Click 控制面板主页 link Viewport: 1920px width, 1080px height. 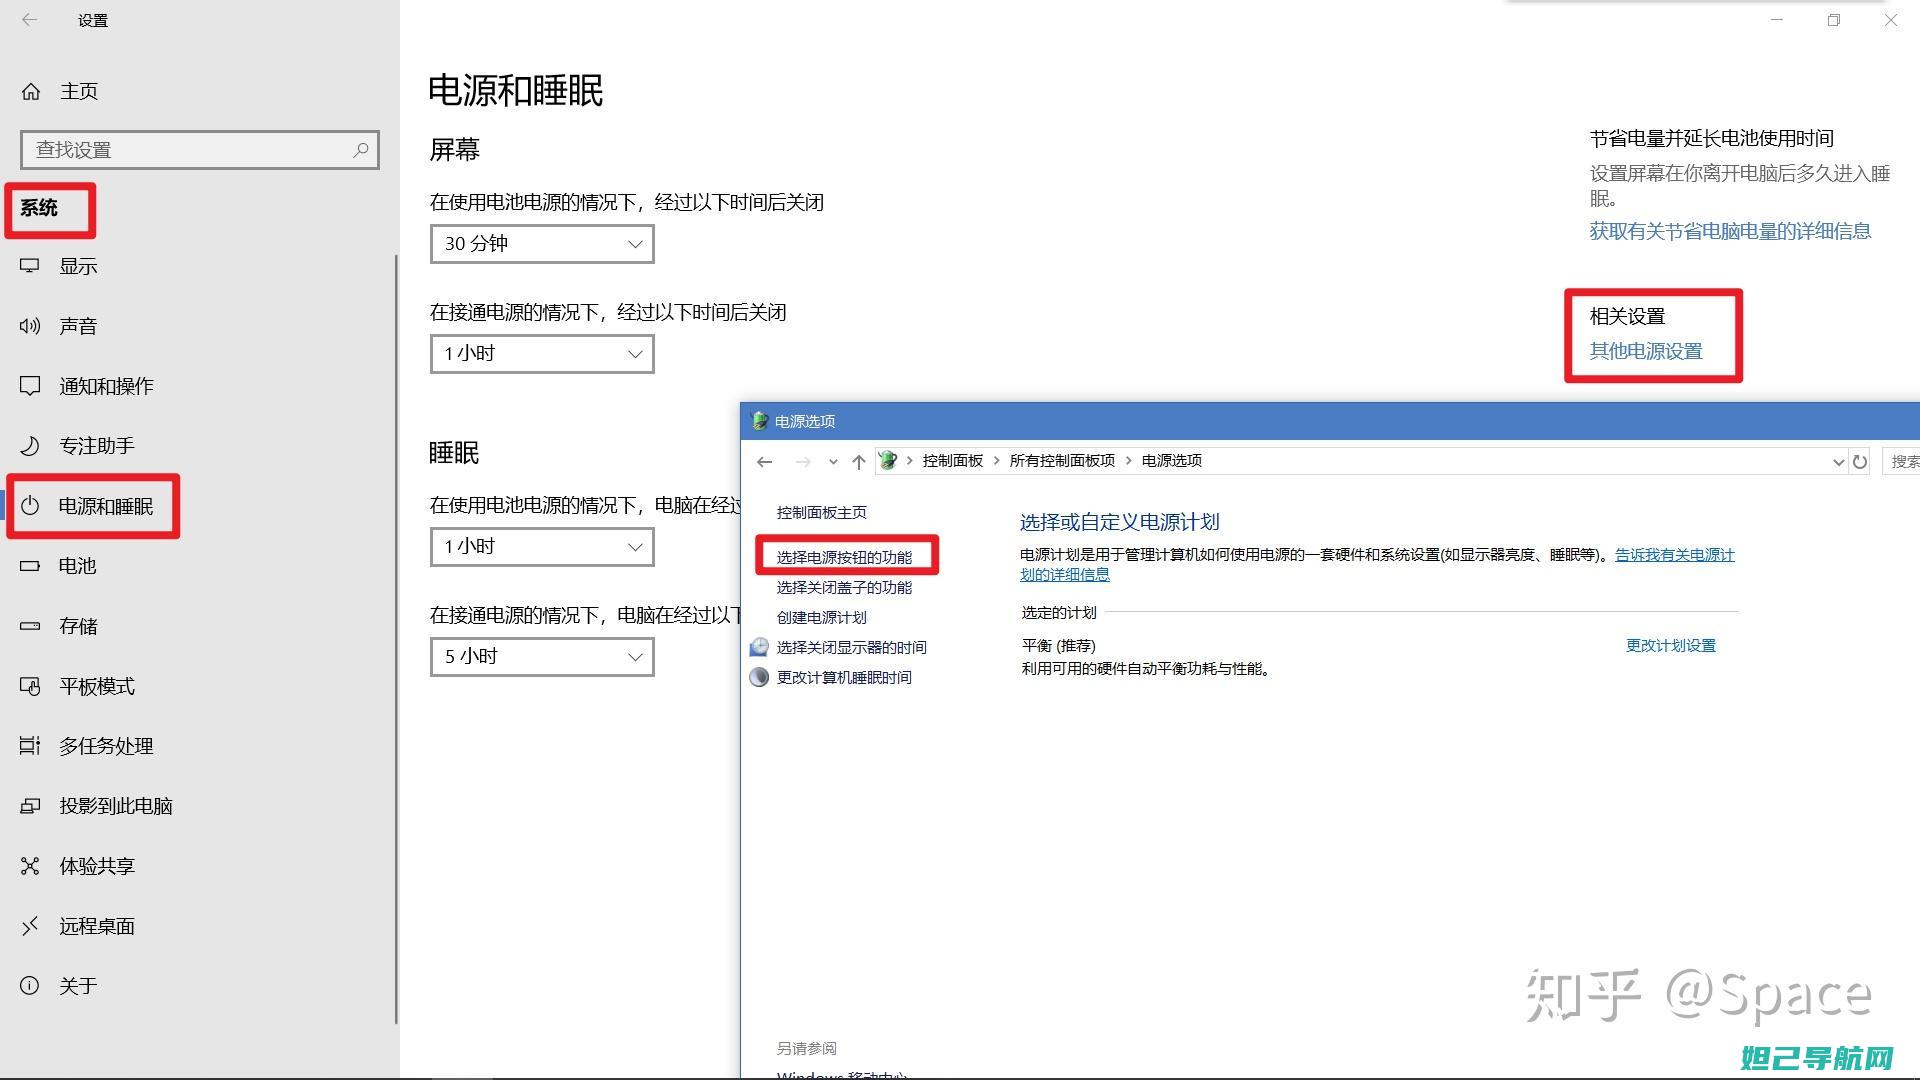[821, 512]
